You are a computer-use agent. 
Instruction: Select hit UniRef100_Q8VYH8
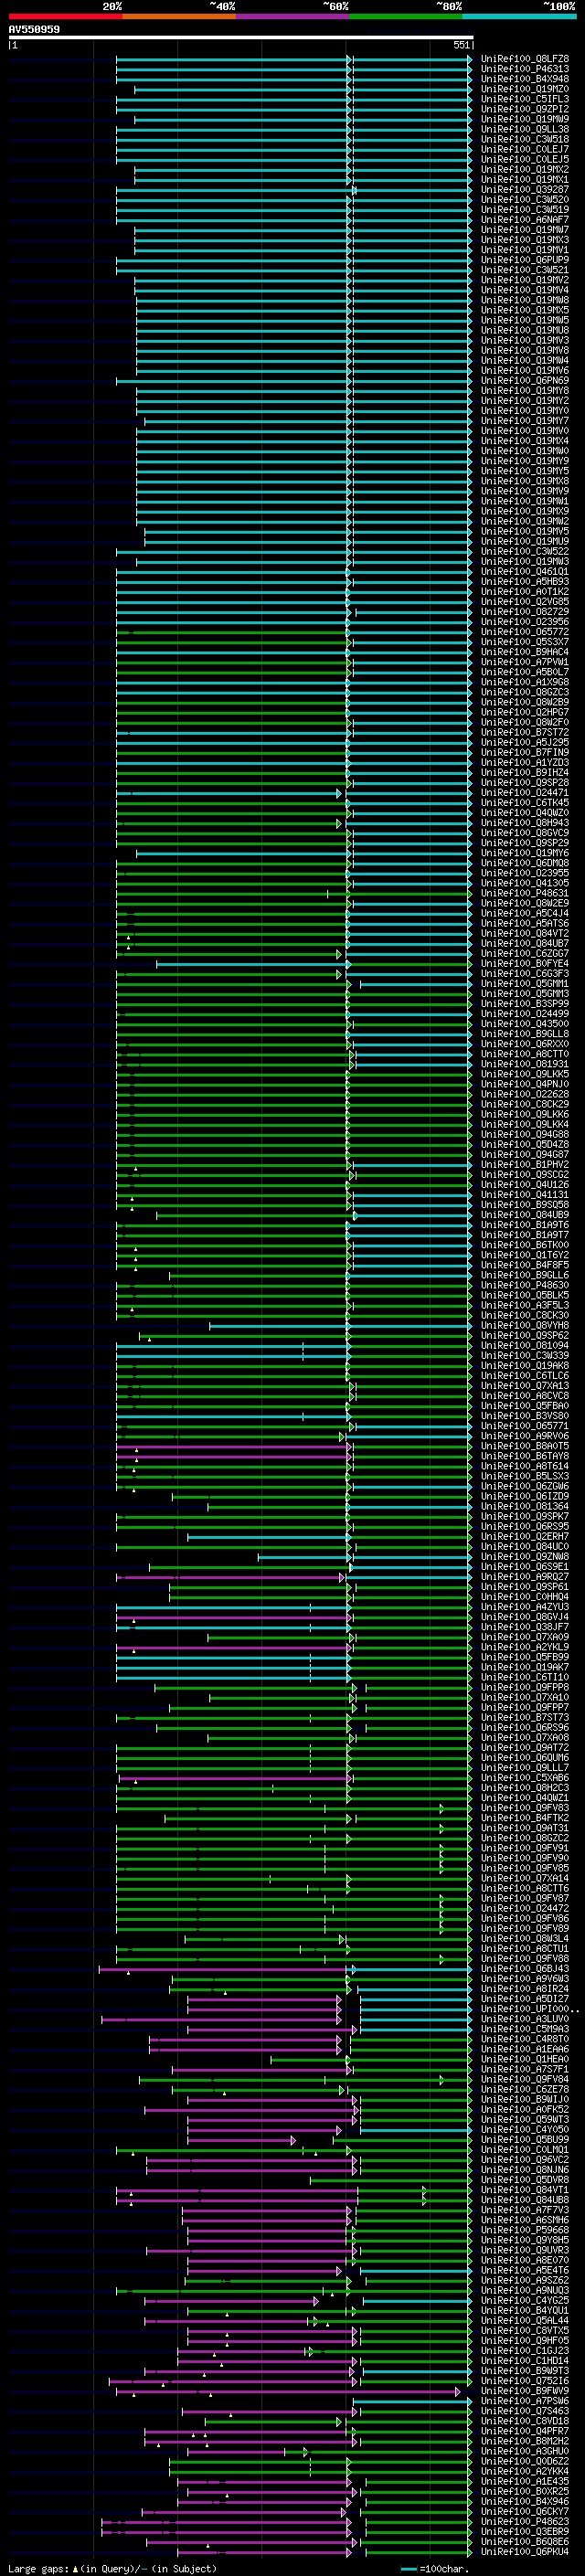click(525, 1326)
